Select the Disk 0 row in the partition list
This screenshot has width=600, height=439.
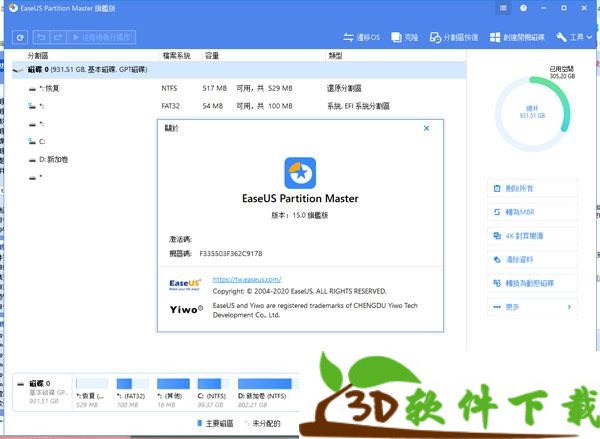[239, 70]
